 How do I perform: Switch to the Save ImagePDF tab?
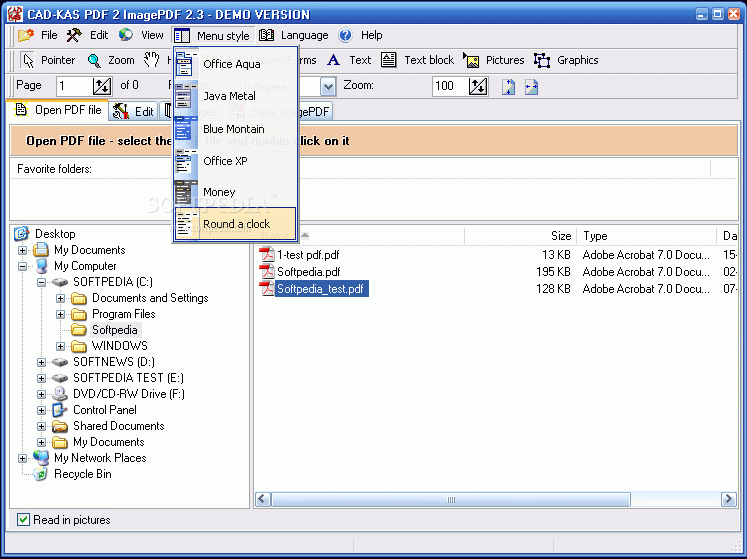[x=279, y=112]
